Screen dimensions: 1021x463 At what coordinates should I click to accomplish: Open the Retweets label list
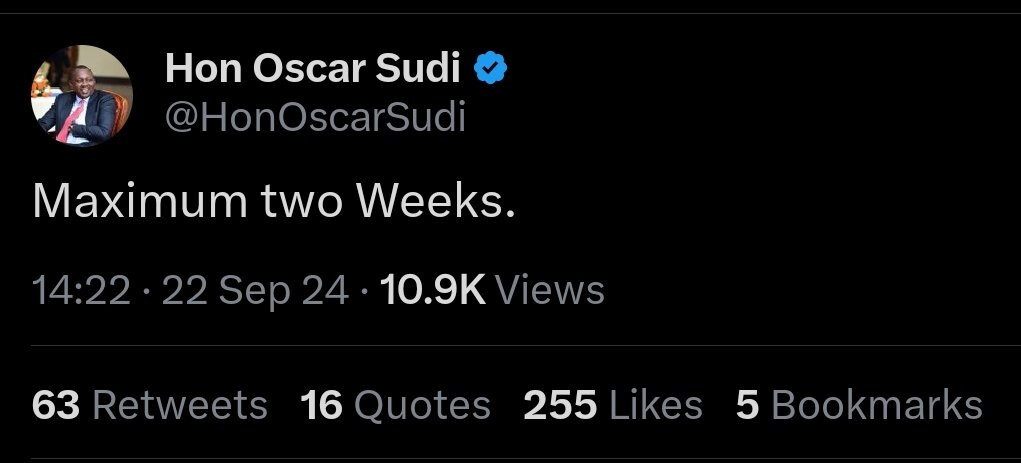coord(180,405)
